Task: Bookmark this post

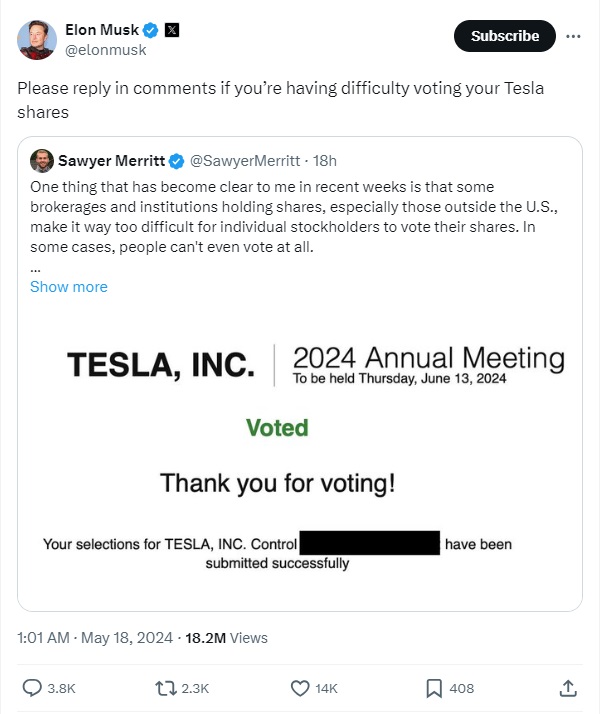Action: 434,688
